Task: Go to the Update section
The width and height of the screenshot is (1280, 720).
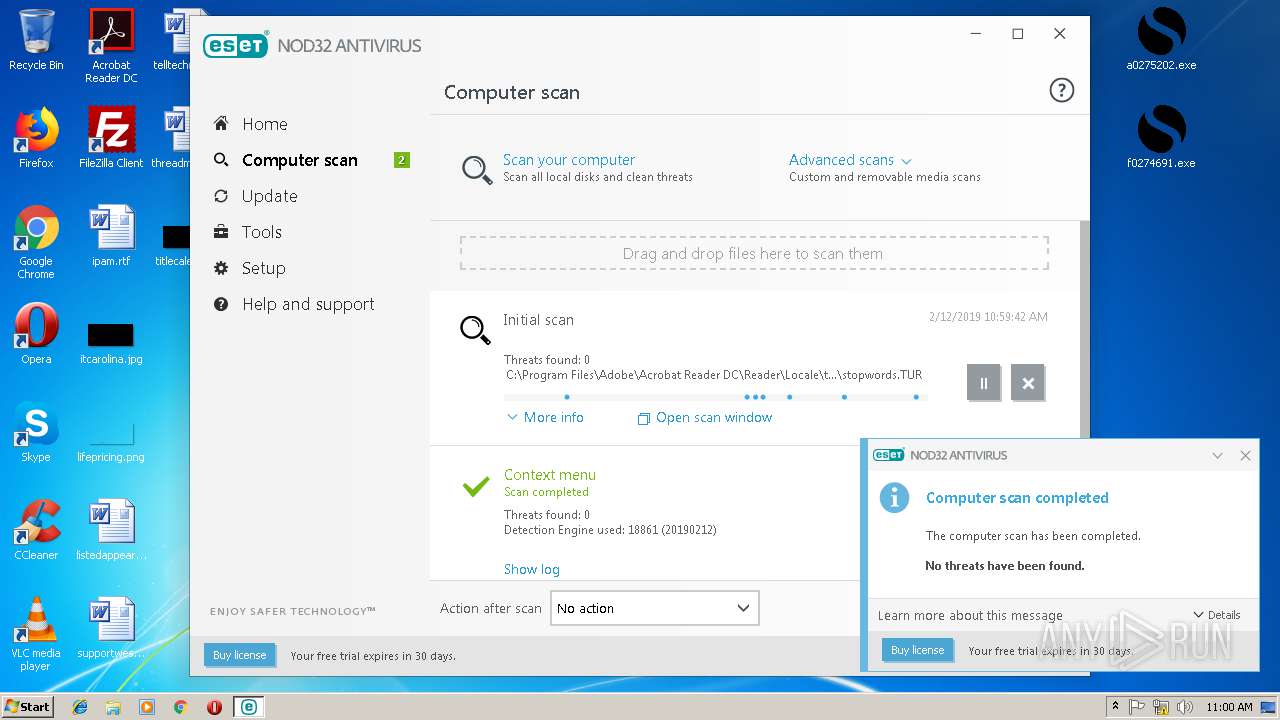Action: 269,196
